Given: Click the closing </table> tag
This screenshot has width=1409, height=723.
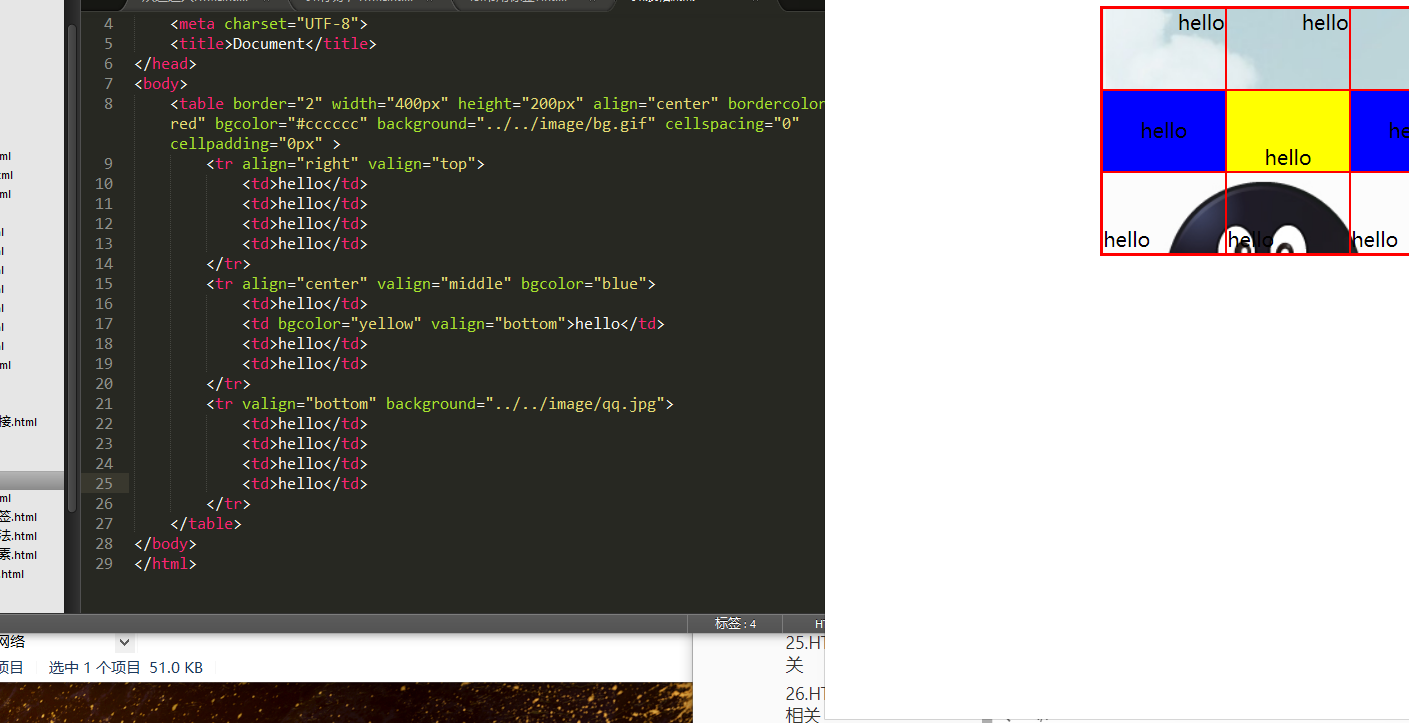Looking at the screenshot, I should pyautogui.click(x=206, y=524).
